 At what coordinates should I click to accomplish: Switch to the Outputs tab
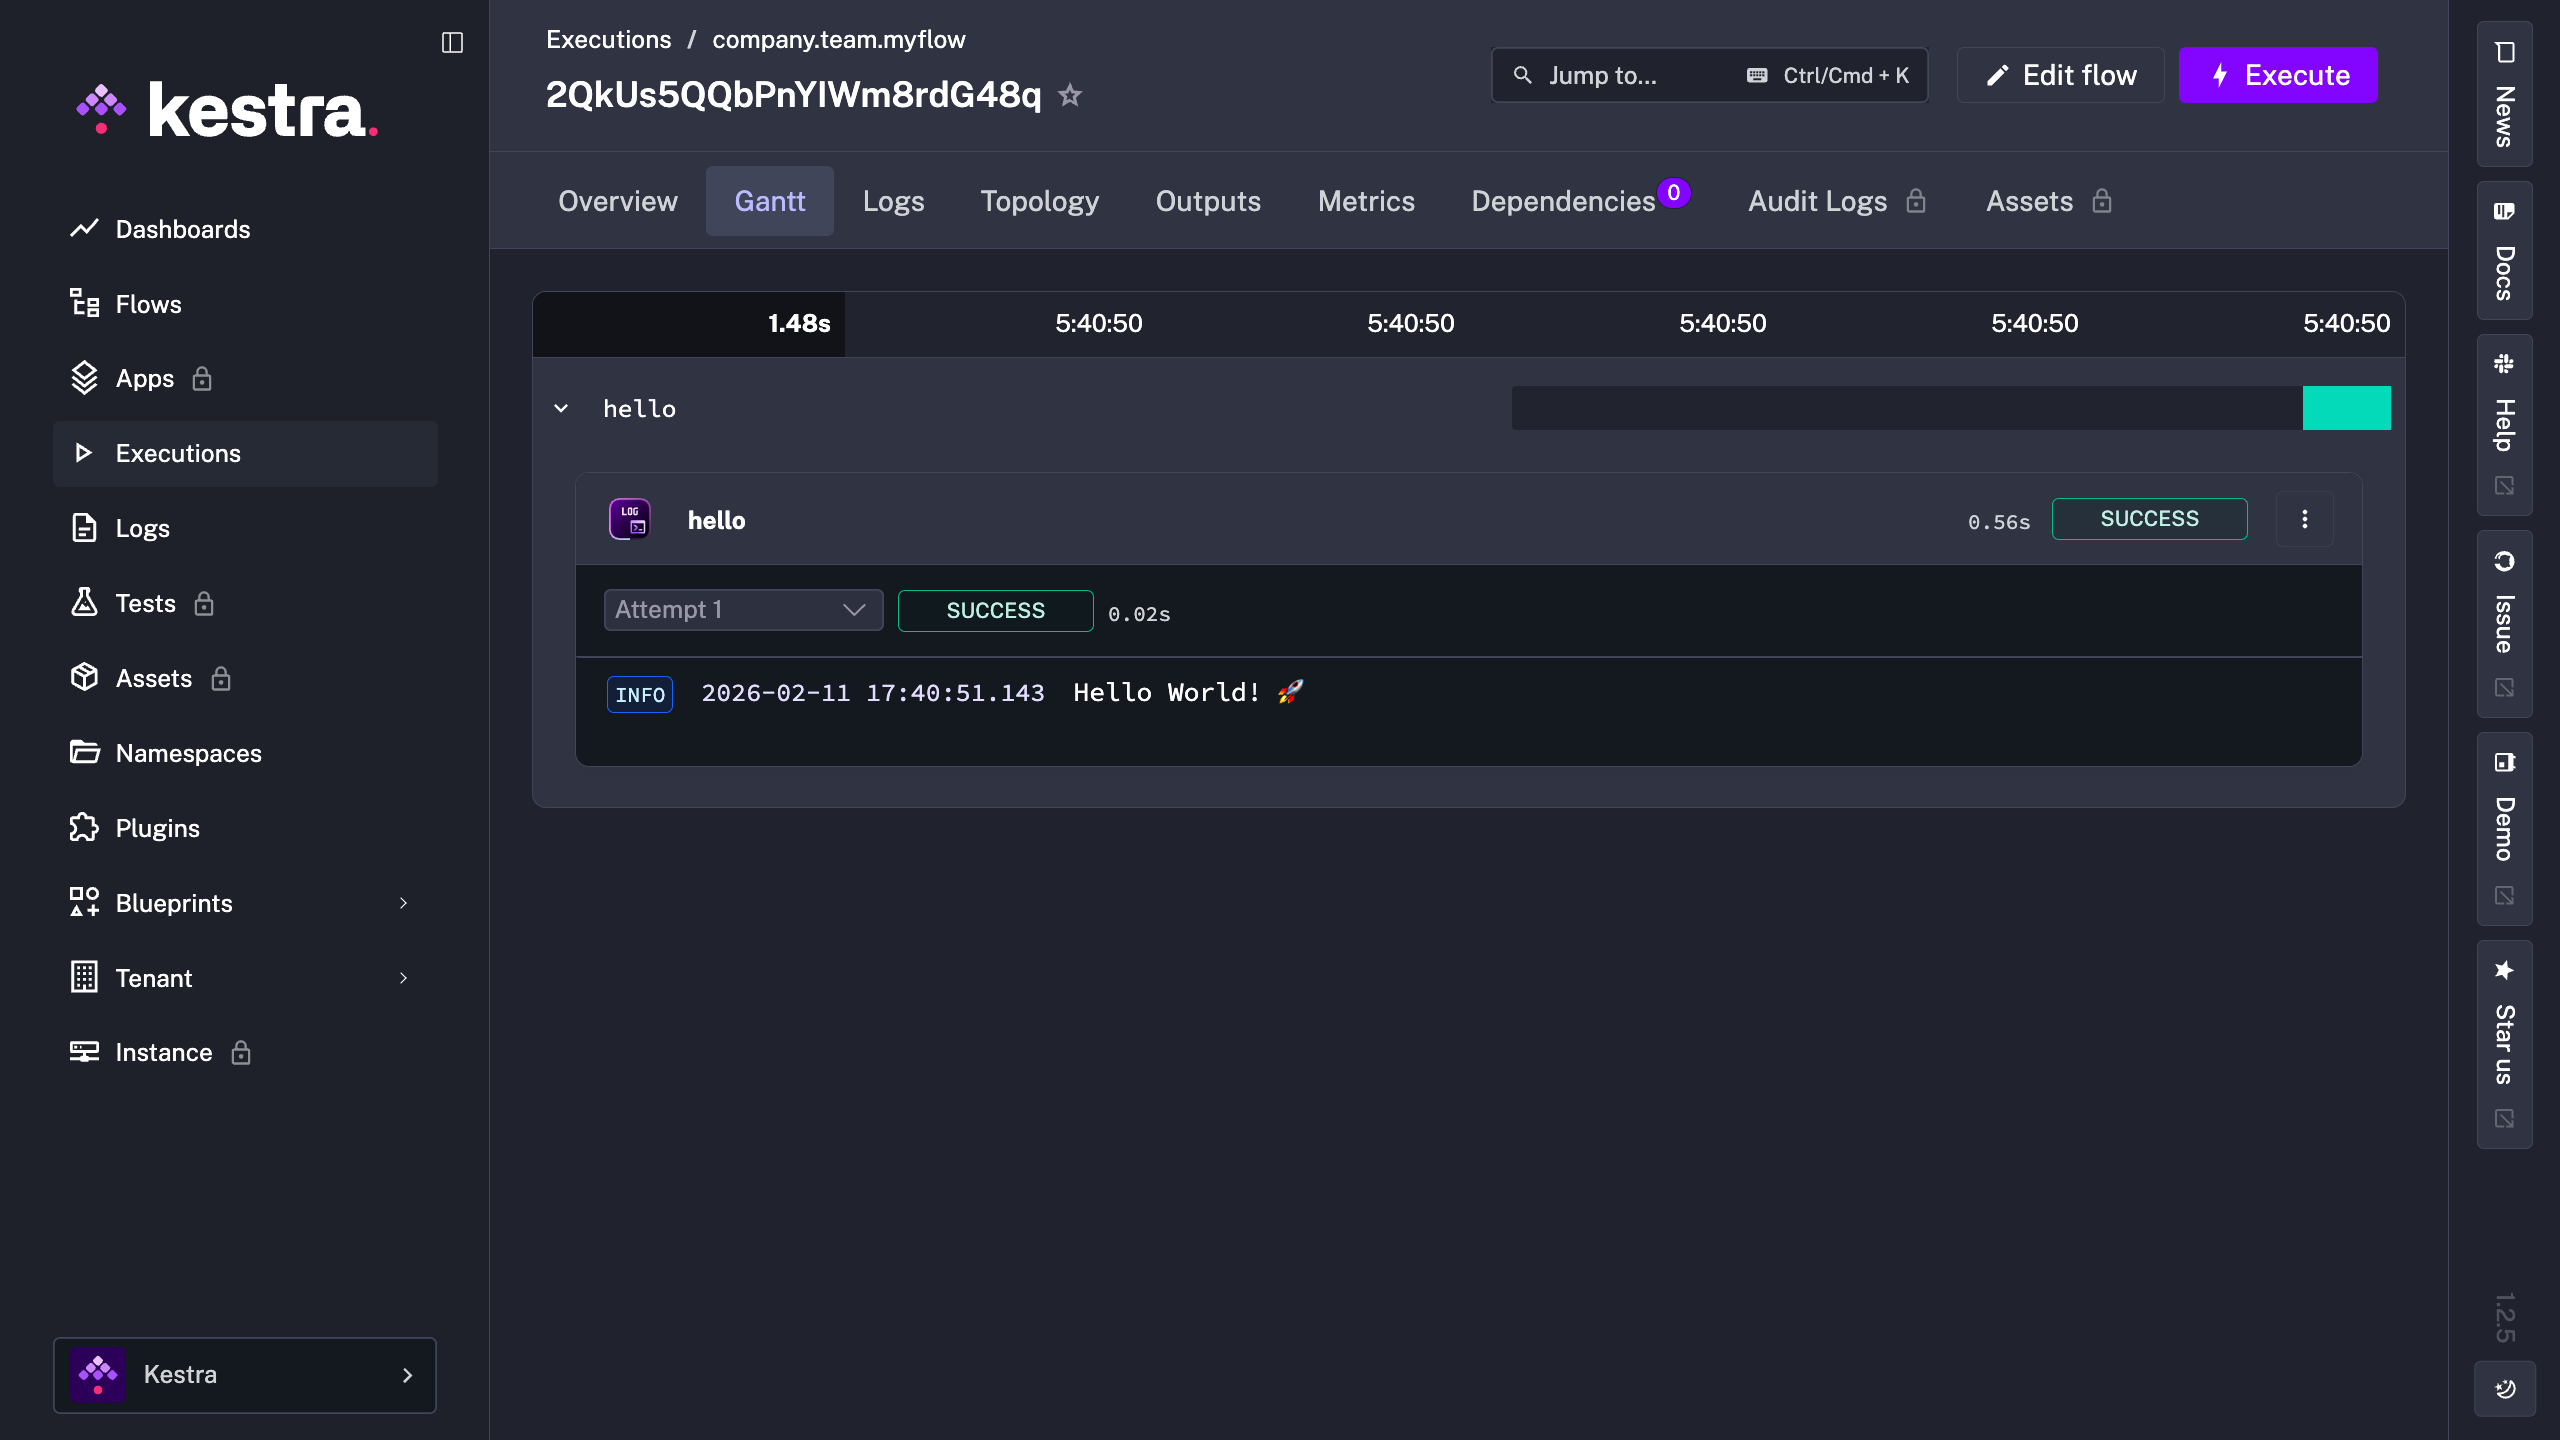tap(1207, 201)
